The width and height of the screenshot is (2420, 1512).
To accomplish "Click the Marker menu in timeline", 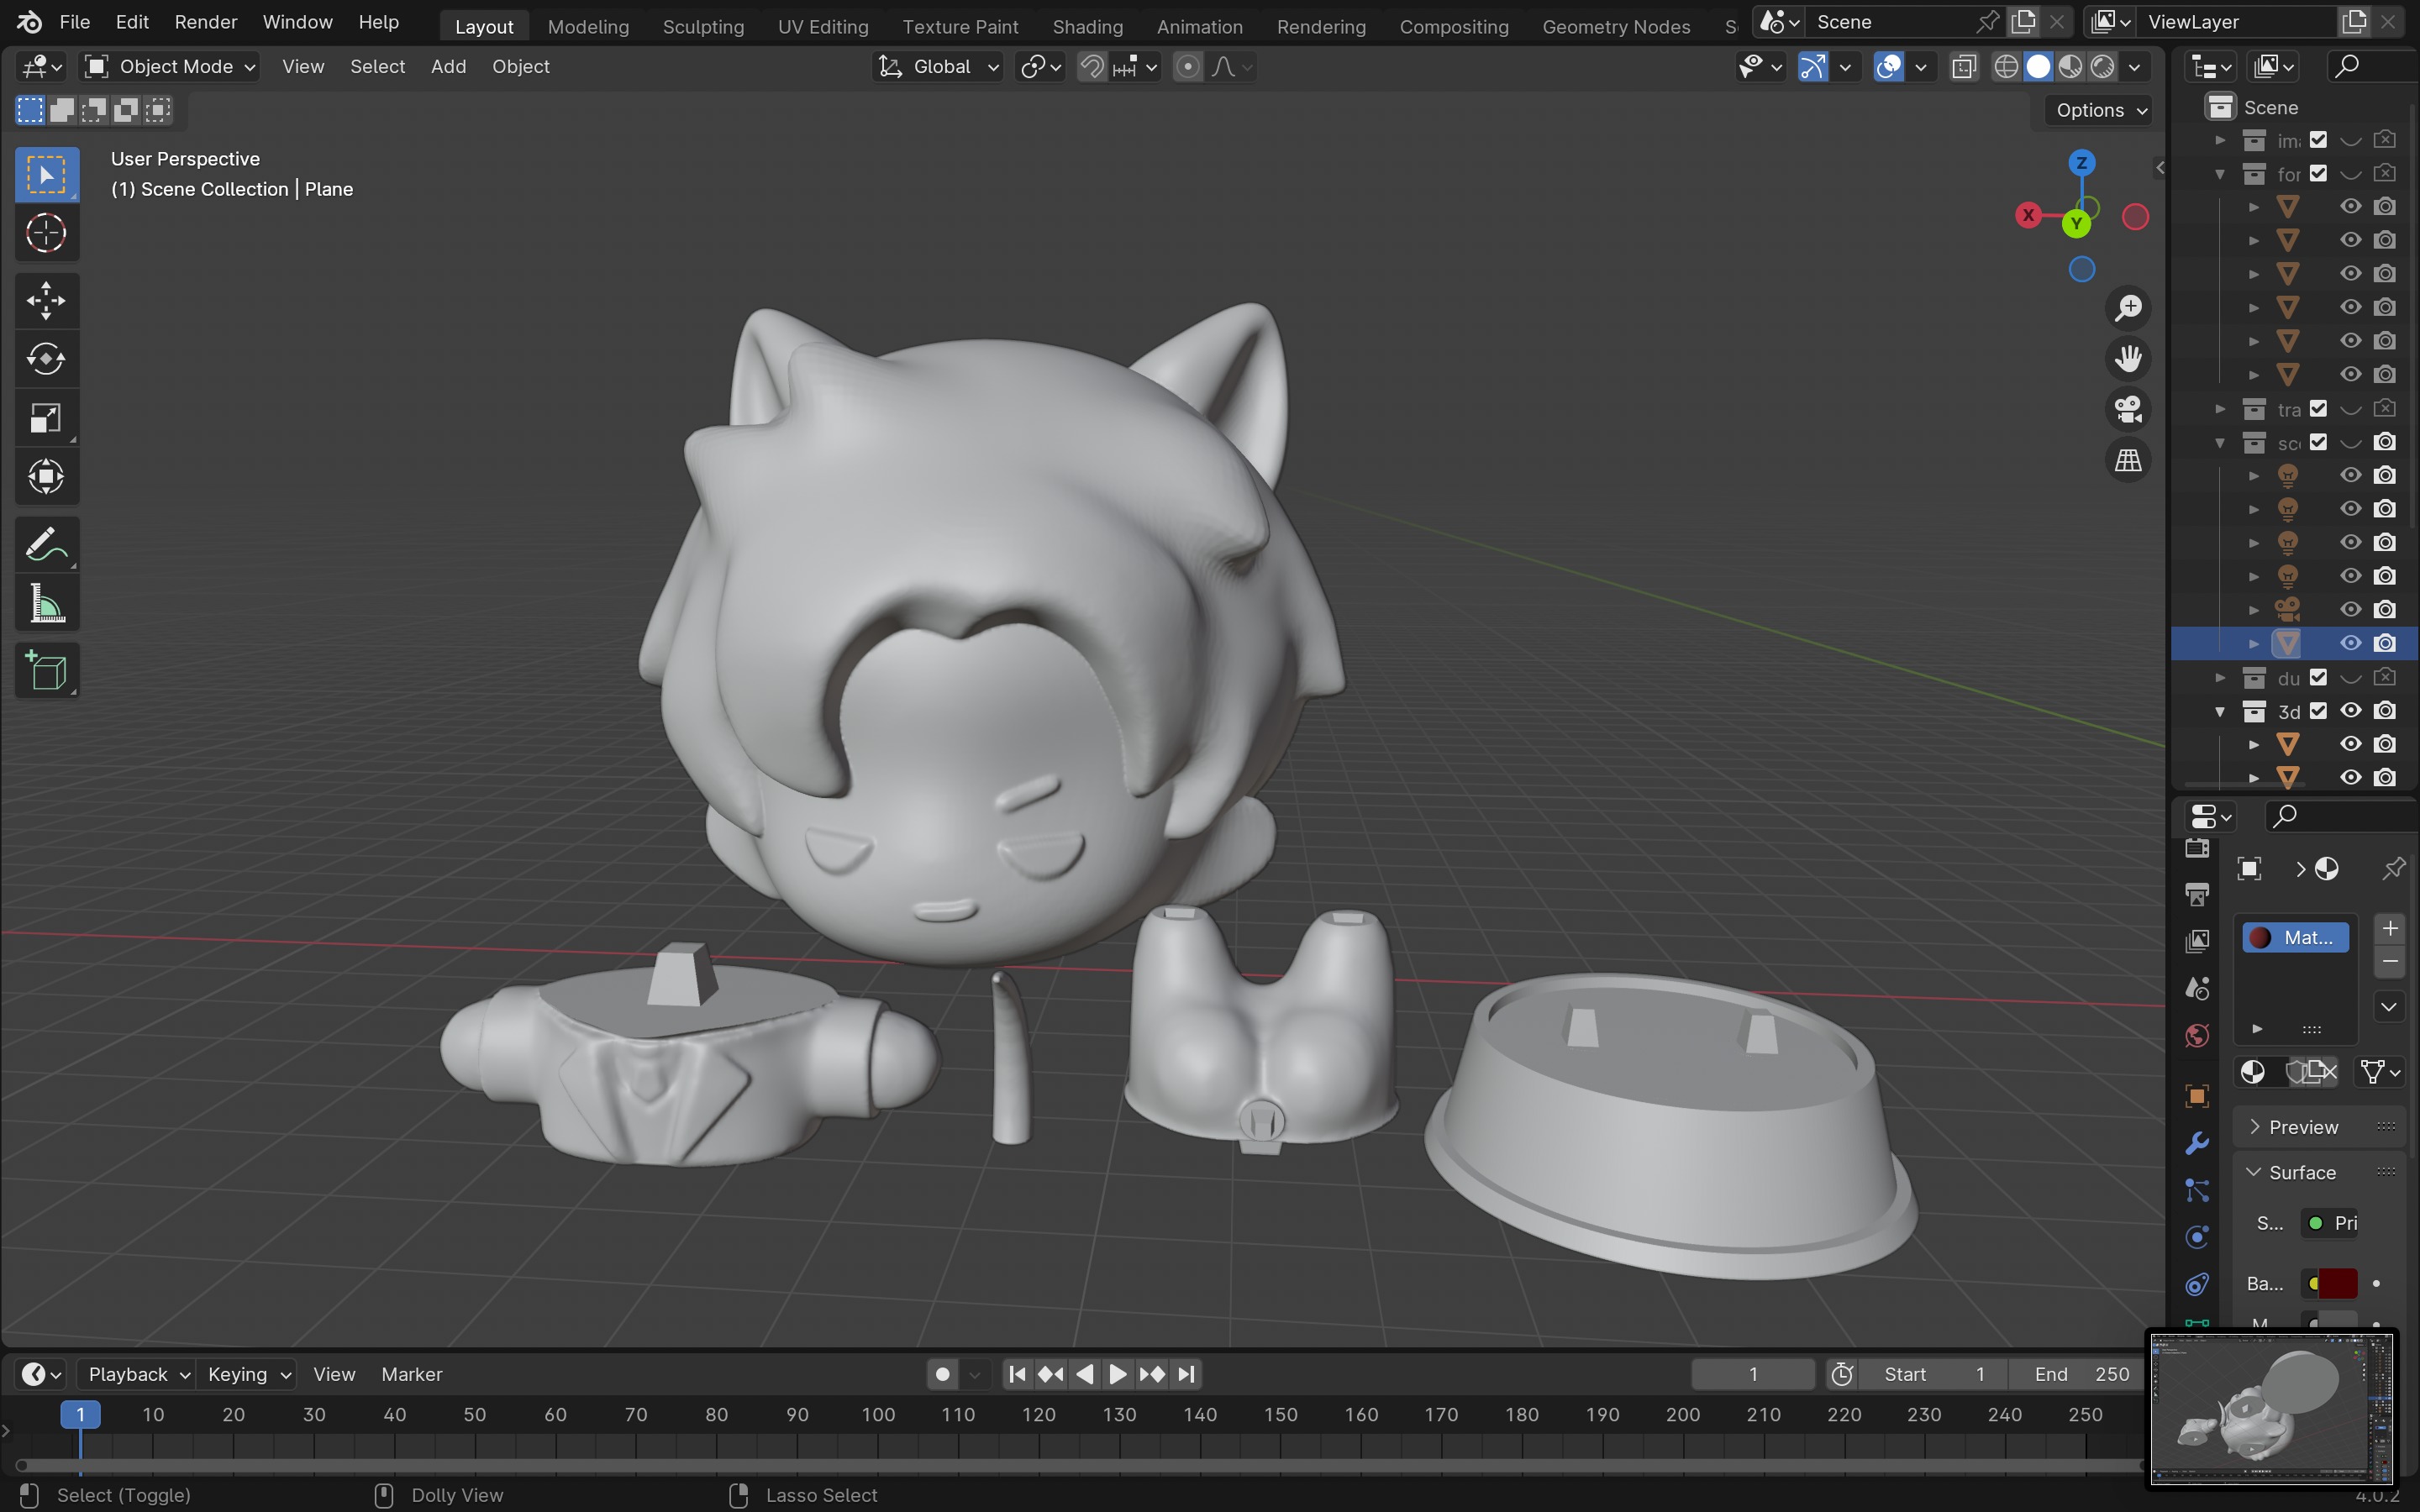I will coord(411,1374).
